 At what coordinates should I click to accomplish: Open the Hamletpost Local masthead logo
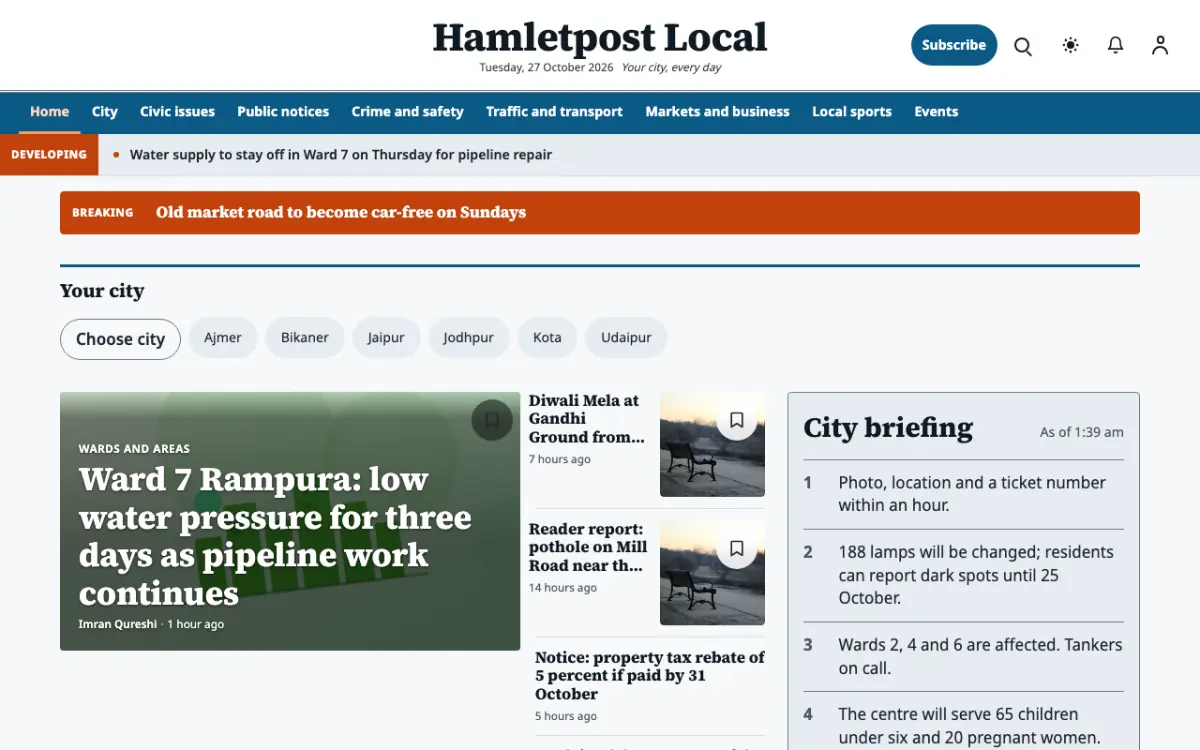(600, 38)
